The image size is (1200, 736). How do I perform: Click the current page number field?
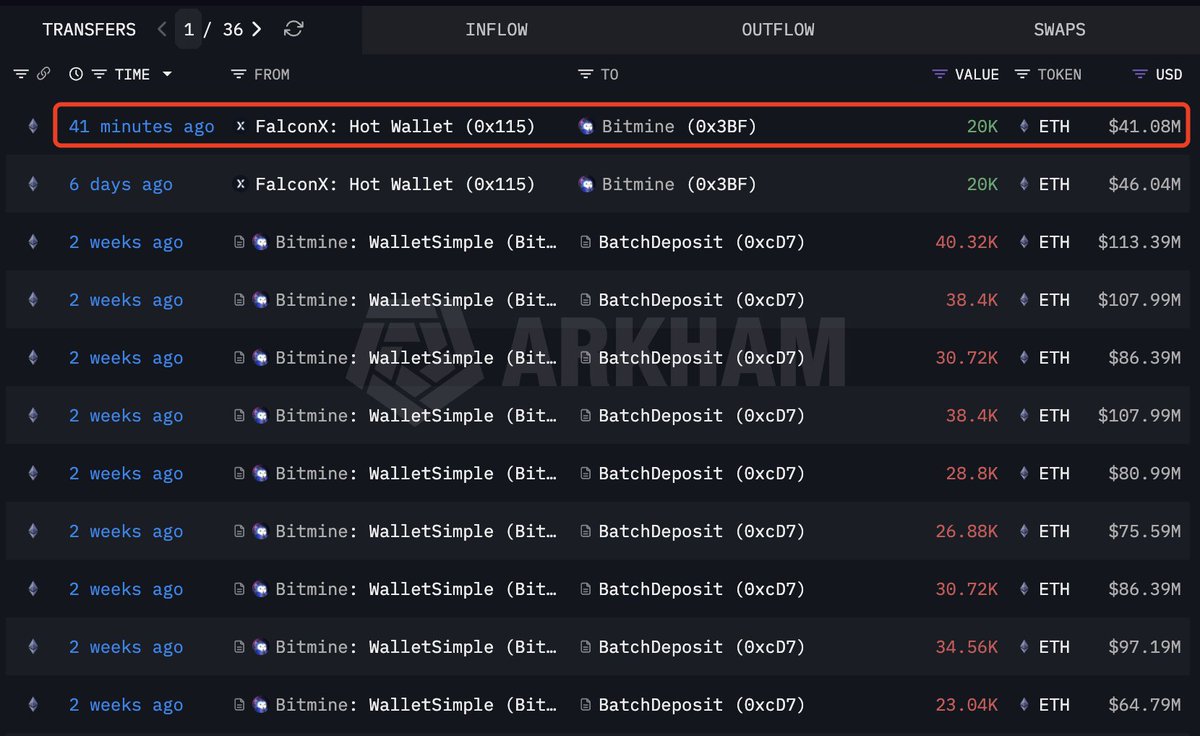[x=188, y=29]
